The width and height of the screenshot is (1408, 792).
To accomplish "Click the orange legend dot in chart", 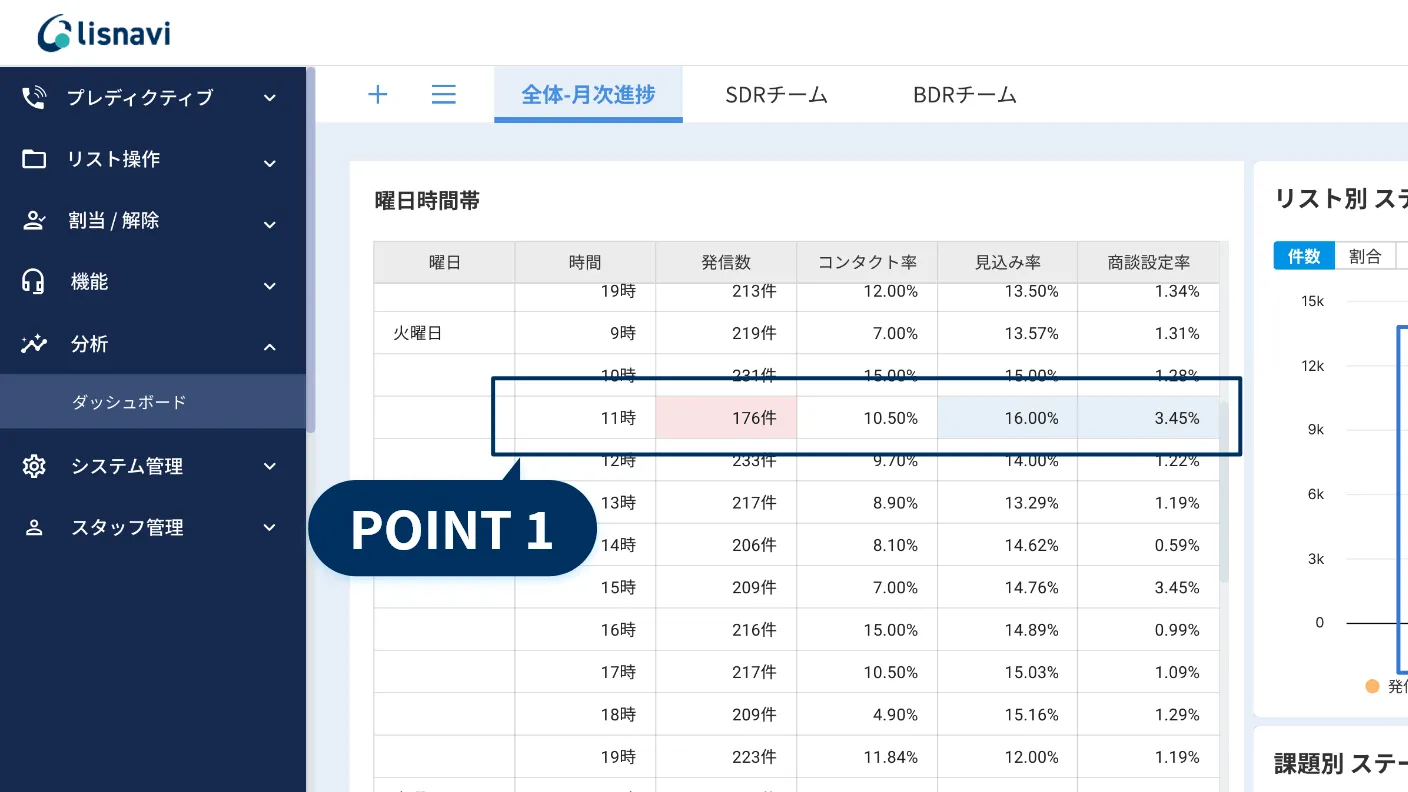I will click(1372, 686).
